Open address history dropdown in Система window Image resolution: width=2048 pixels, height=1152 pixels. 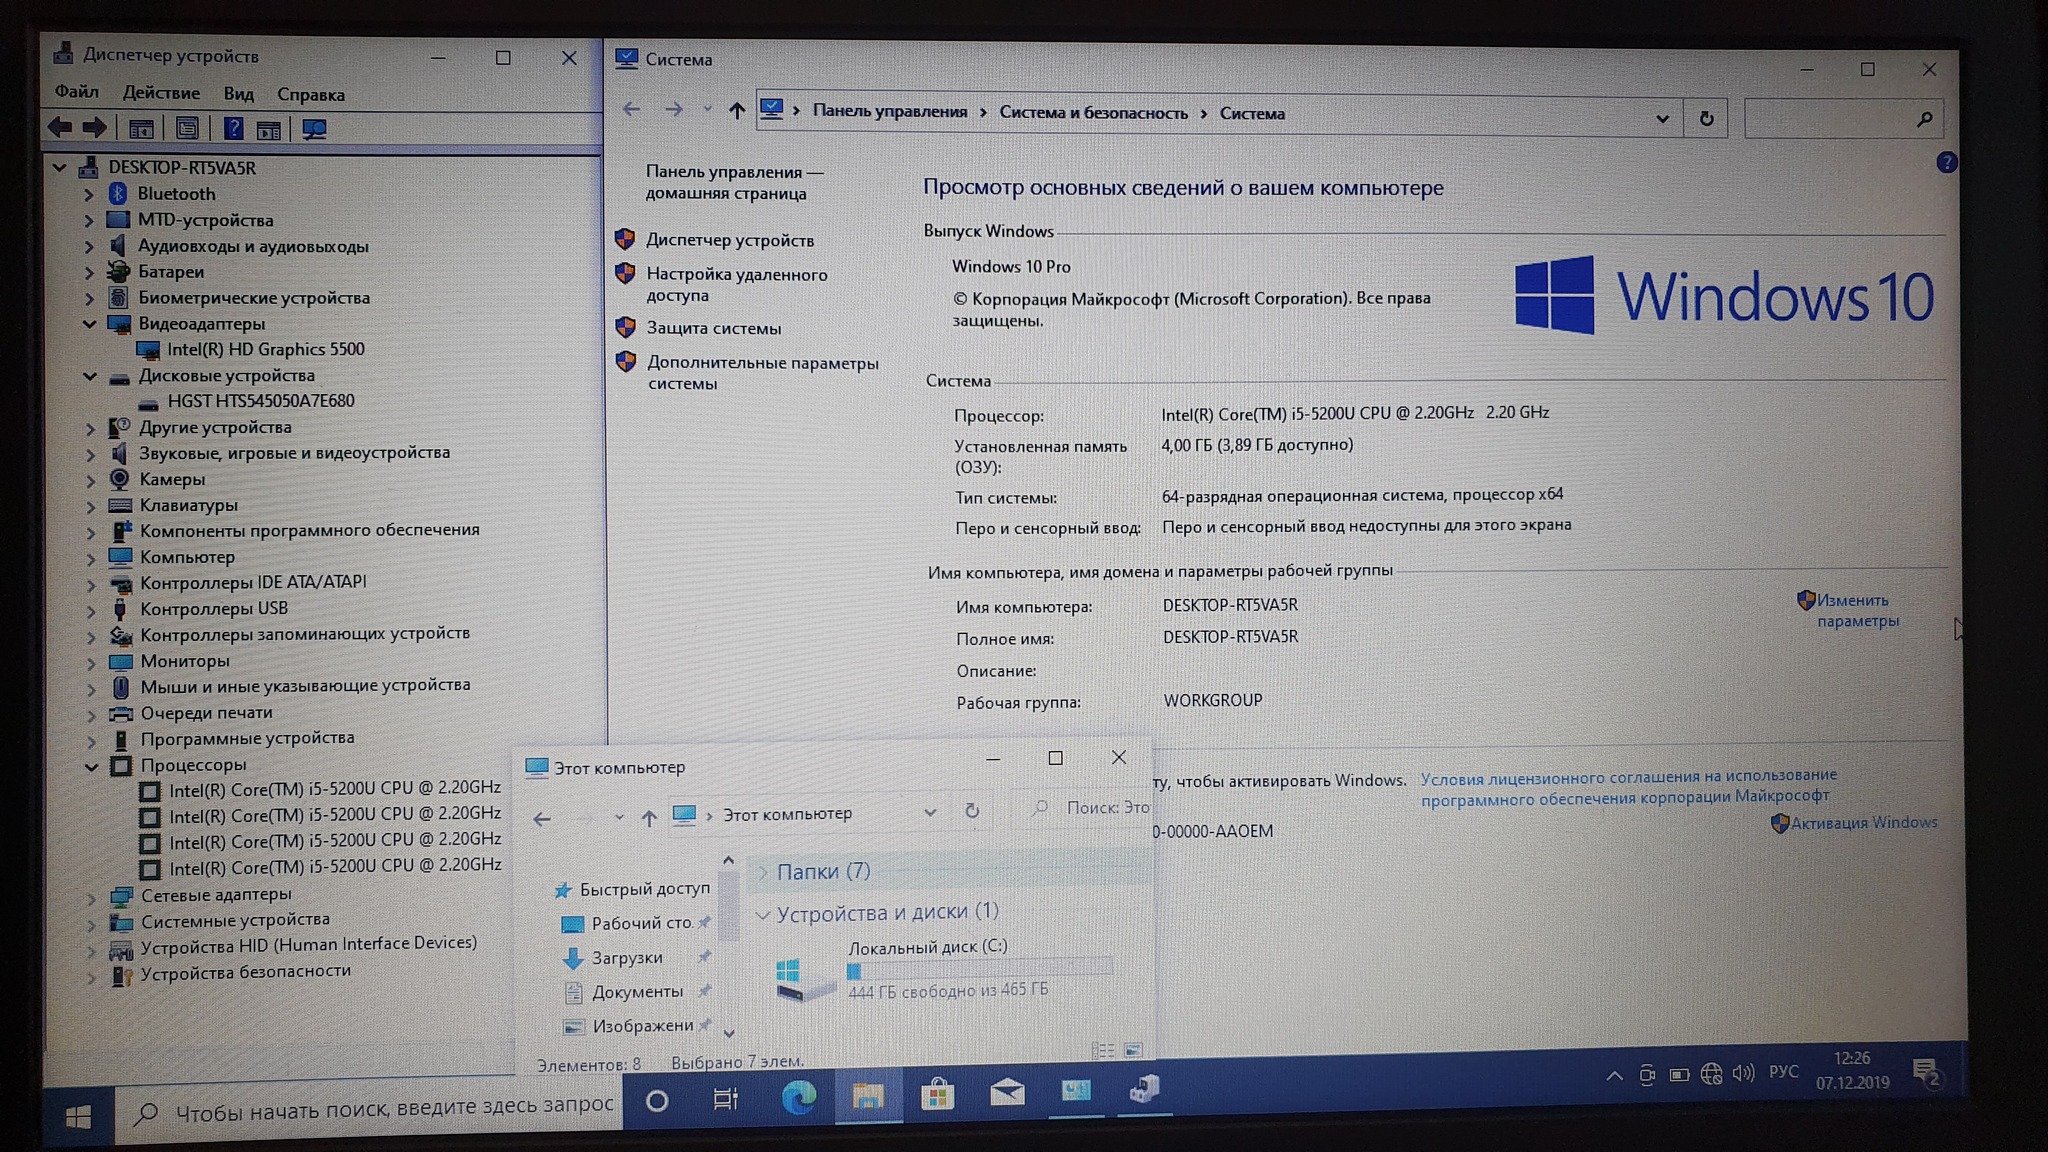[x=1662, y=119]
